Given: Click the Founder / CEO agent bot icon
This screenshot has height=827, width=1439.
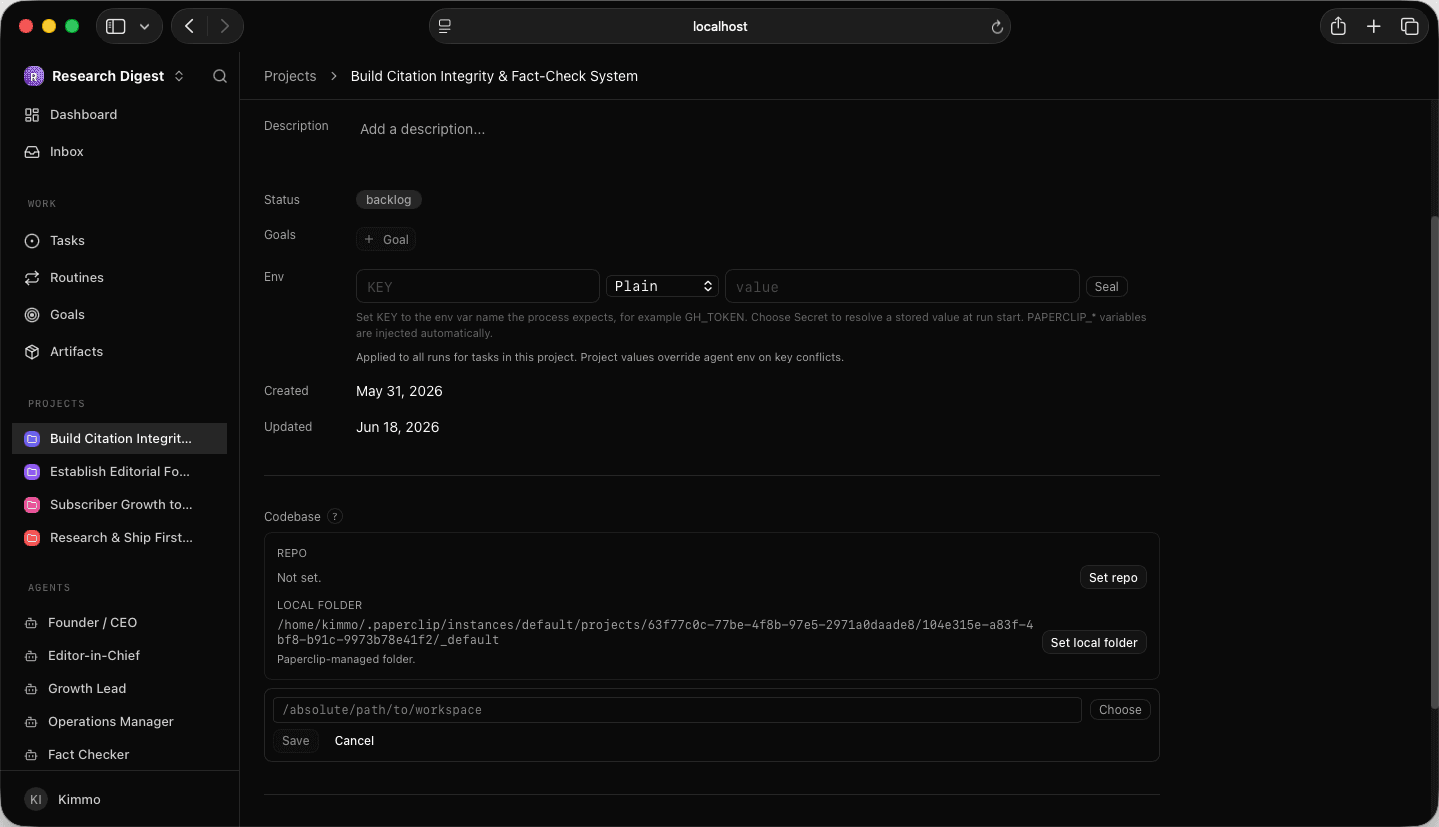Looking at the screenshot, I should [31, 623].
